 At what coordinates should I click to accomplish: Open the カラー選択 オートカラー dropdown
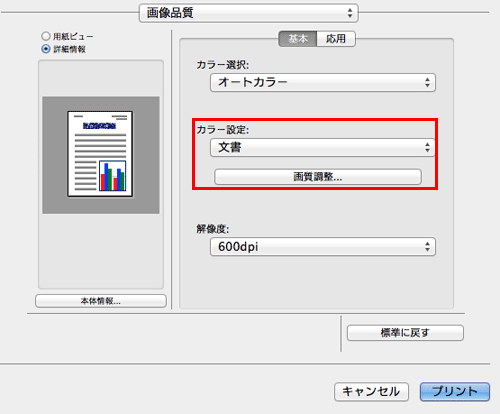click(323, 82)
